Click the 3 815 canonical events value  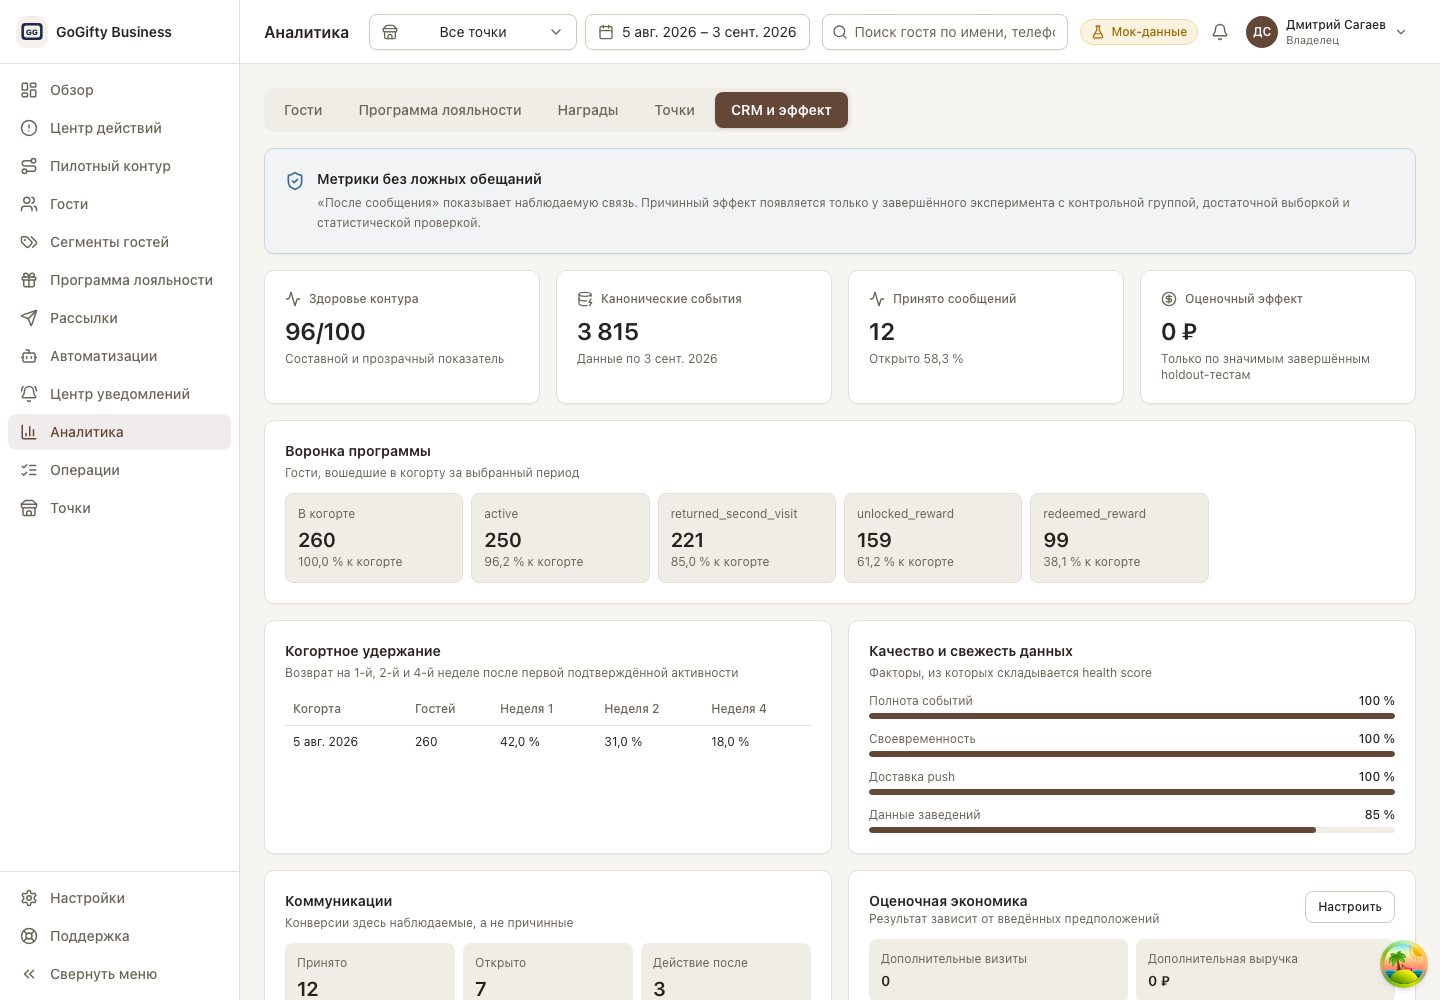[x=608, y=332]
